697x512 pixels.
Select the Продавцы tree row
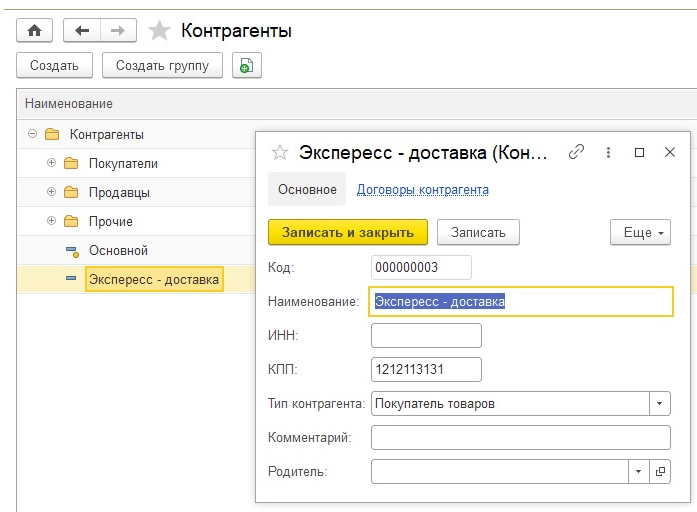[136, 192]
